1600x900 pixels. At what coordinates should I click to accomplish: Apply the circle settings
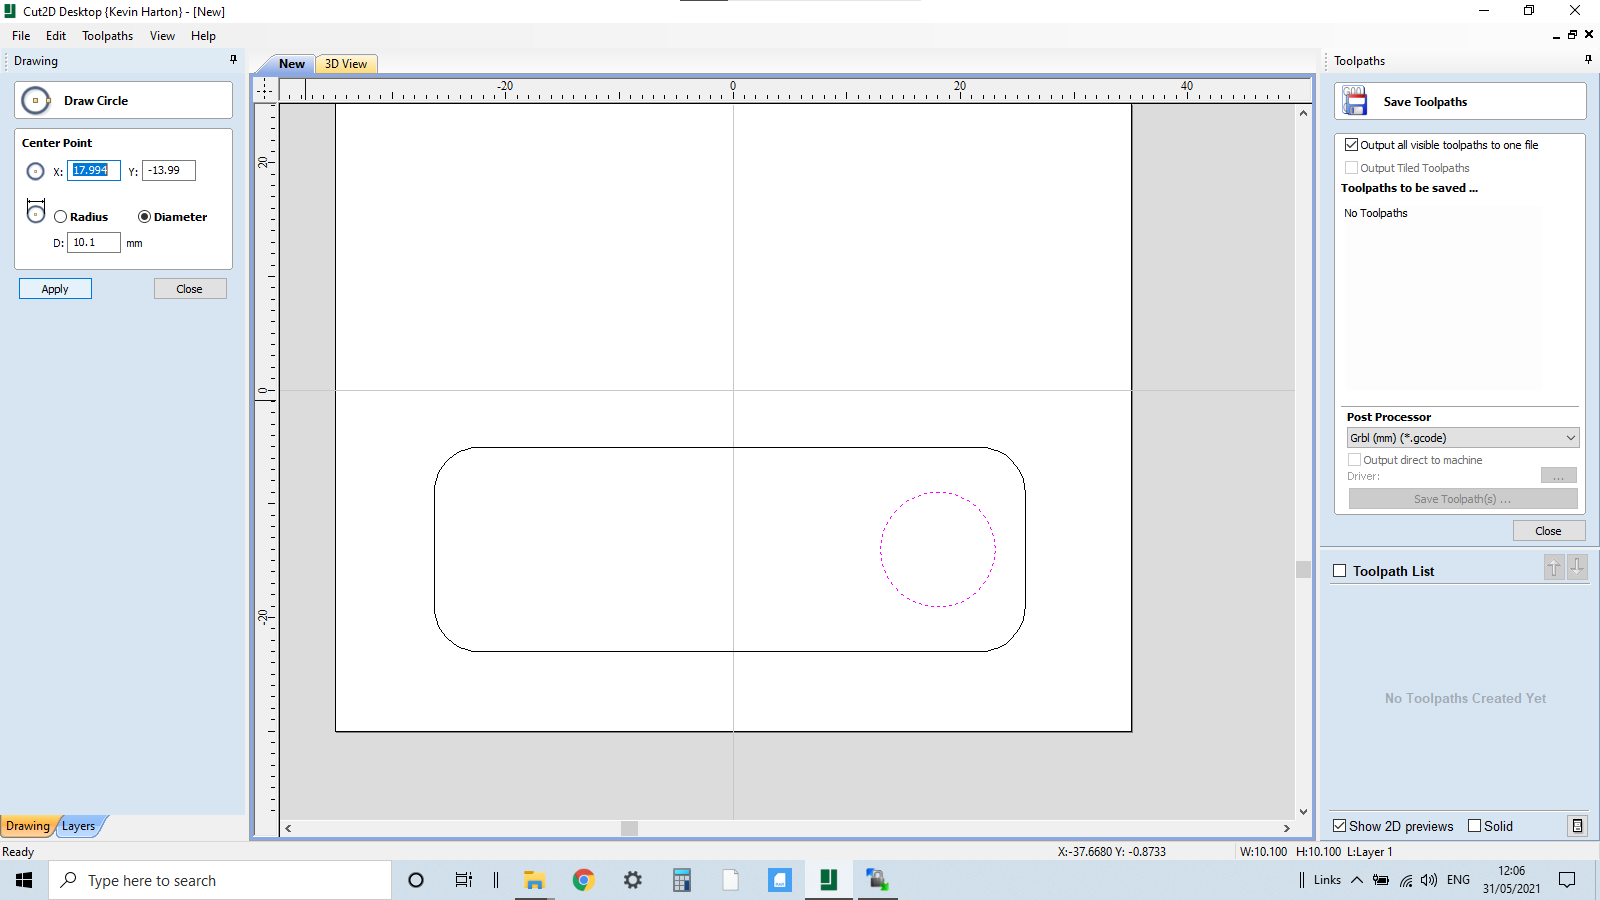(55, 288)
